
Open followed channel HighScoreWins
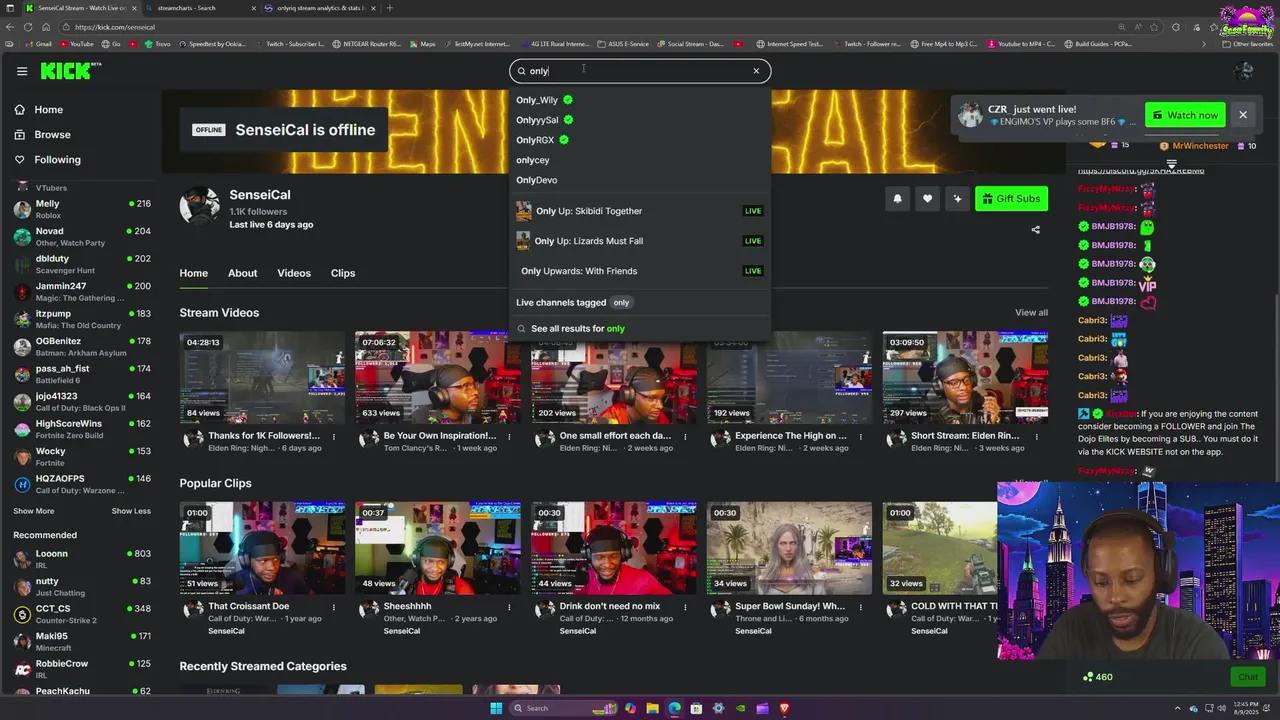click(x=80, y=429)
